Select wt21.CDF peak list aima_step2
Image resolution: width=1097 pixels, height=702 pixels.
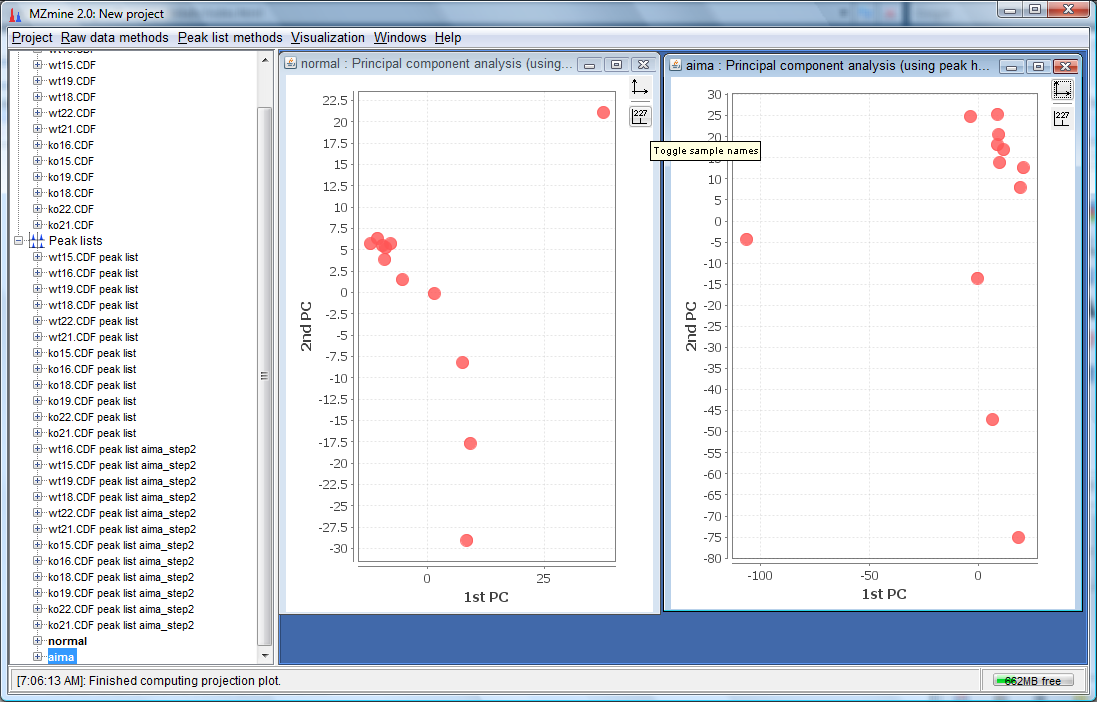click(x=122, y=529)
